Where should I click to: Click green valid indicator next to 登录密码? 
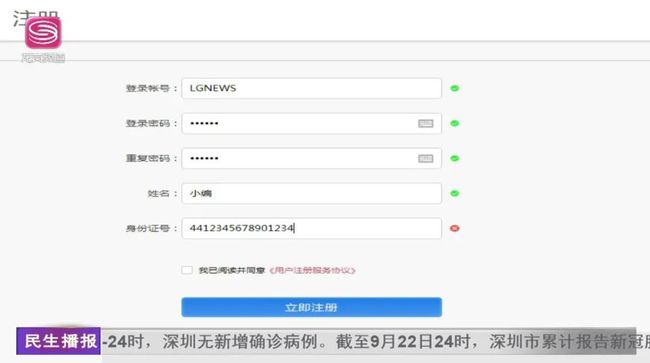455,123
